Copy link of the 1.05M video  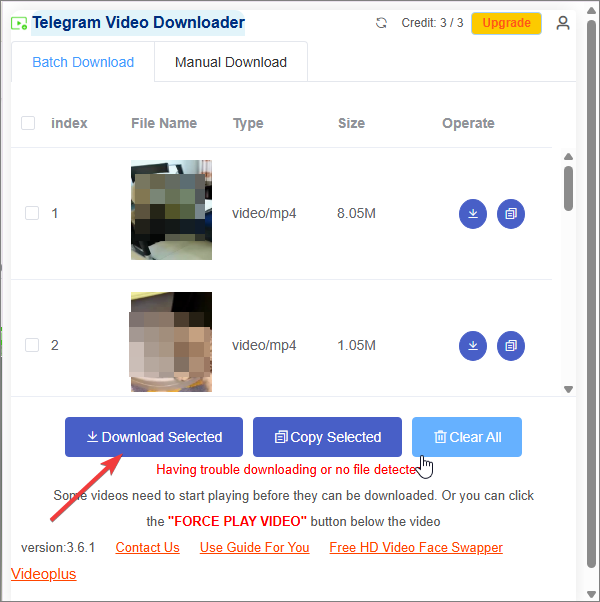(511, 346)
